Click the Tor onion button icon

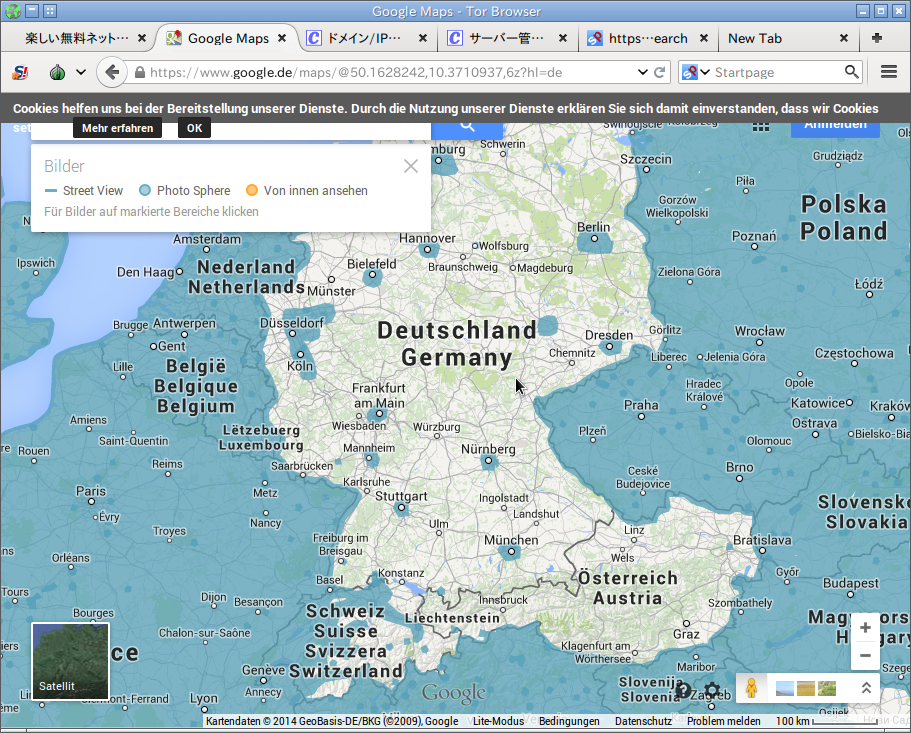tap(57, 72)
